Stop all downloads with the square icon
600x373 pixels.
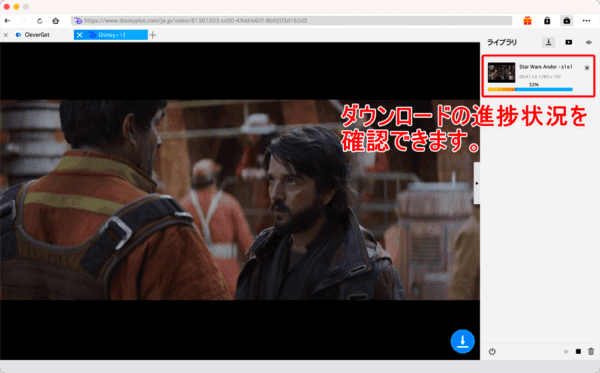pos(578,351)
